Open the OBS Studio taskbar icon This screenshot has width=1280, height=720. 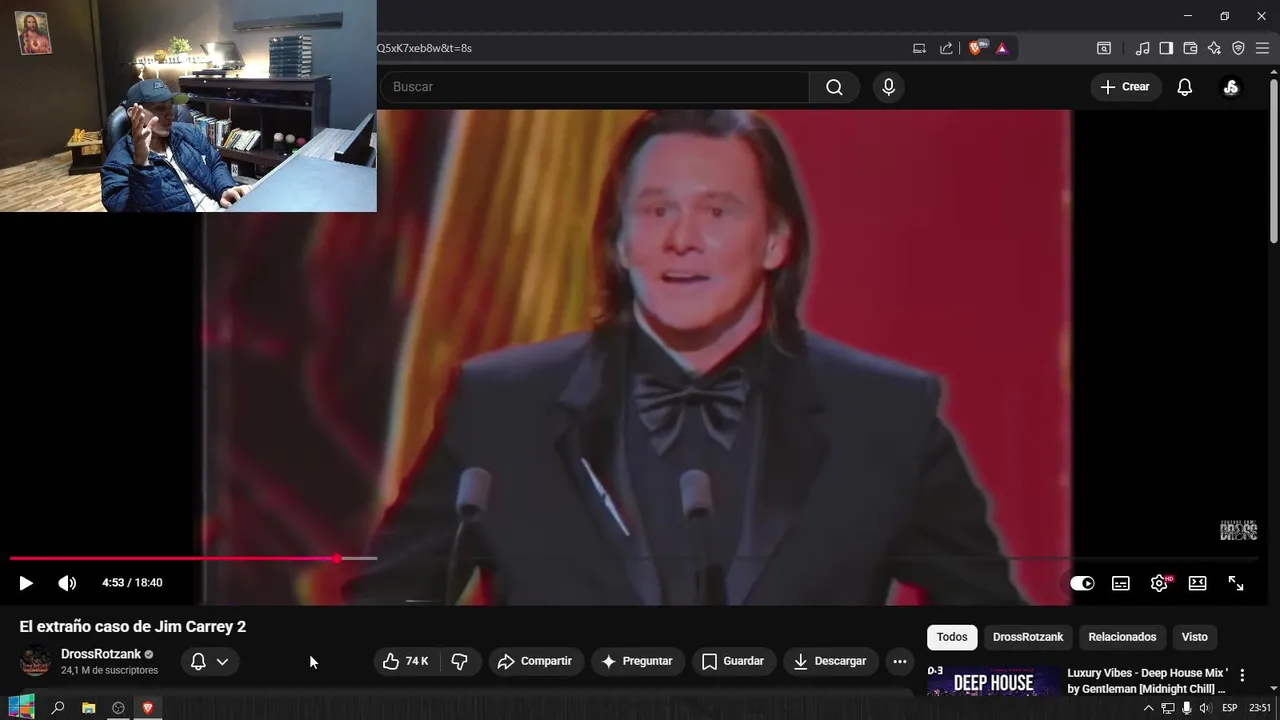point(118,708)
